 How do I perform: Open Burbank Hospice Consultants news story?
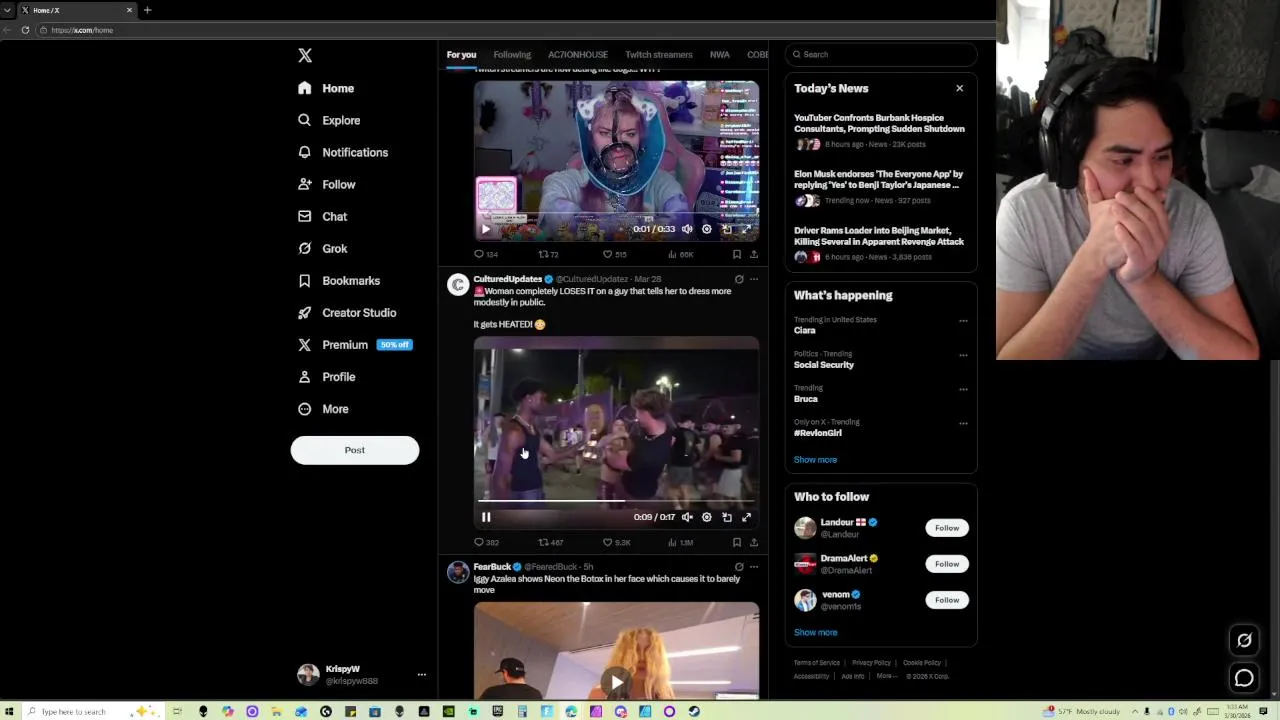(x=880, y=130)
